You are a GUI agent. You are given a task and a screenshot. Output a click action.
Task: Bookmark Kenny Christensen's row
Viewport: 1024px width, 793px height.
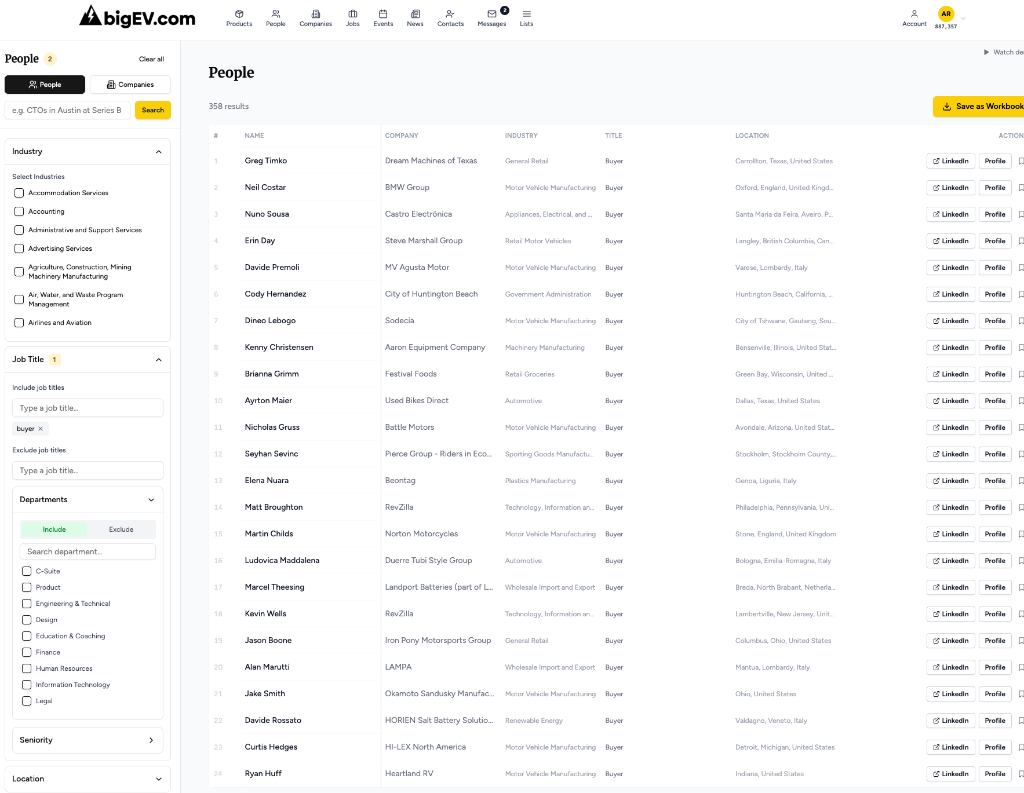[x=1021, y=348]
